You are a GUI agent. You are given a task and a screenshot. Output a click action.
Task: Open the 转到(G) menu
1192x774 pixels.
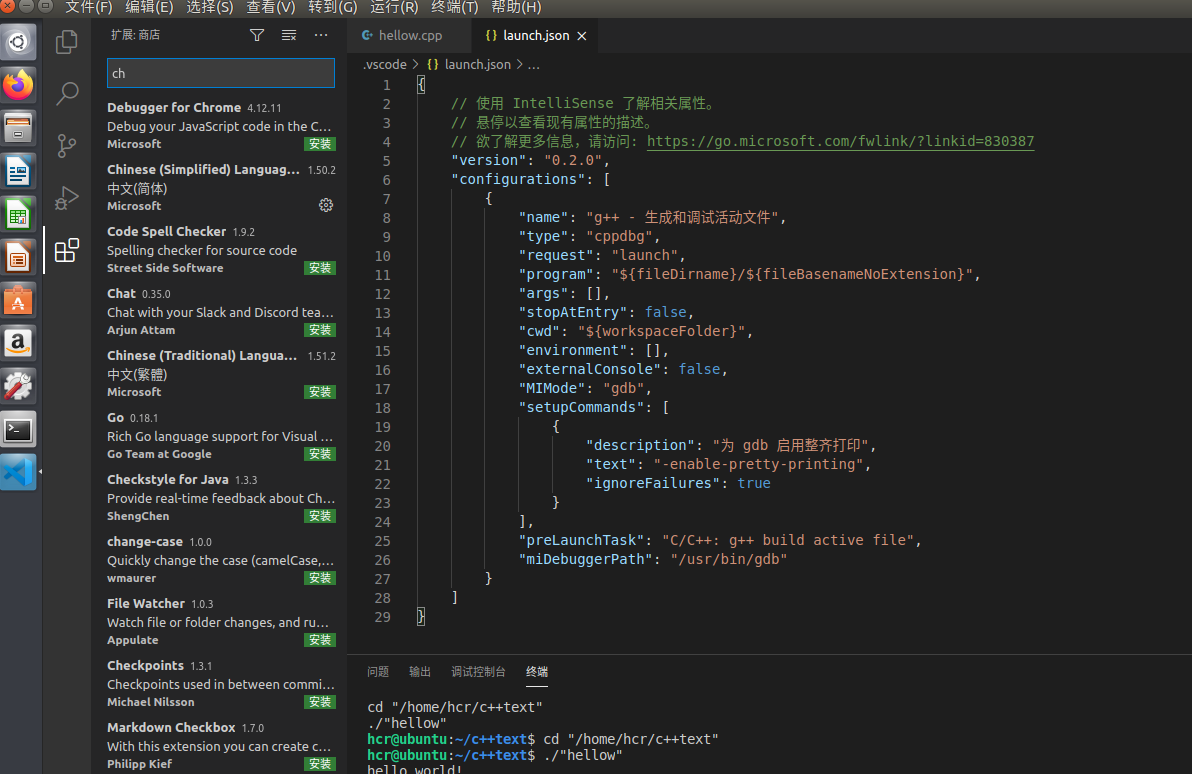(332, 8)
